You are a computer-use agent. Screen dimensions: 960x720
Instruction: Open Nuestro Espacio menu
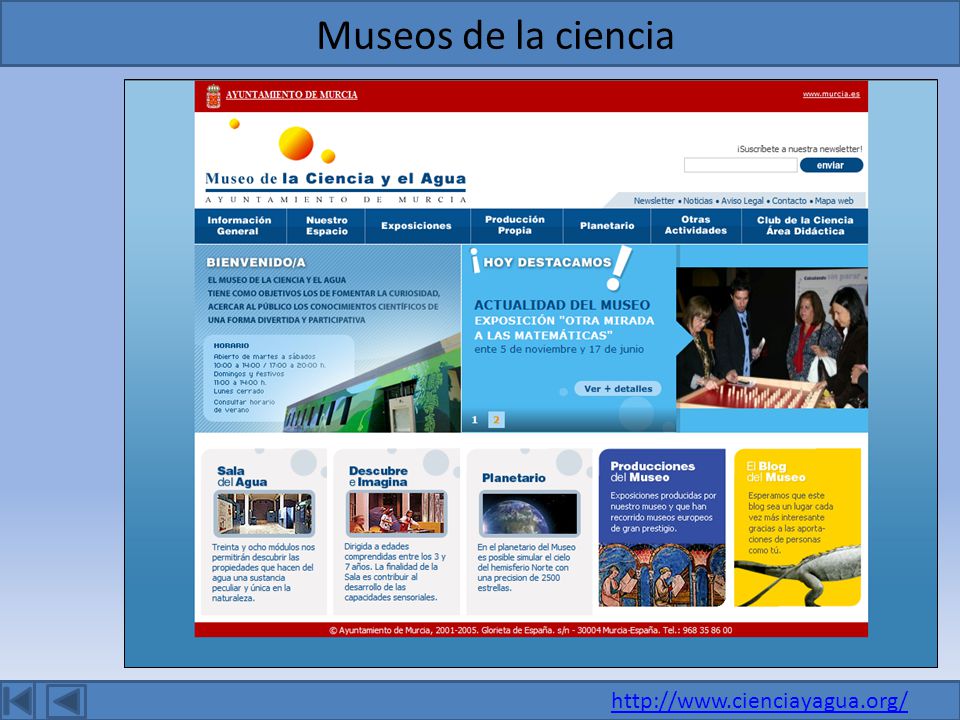coord(326,226)
